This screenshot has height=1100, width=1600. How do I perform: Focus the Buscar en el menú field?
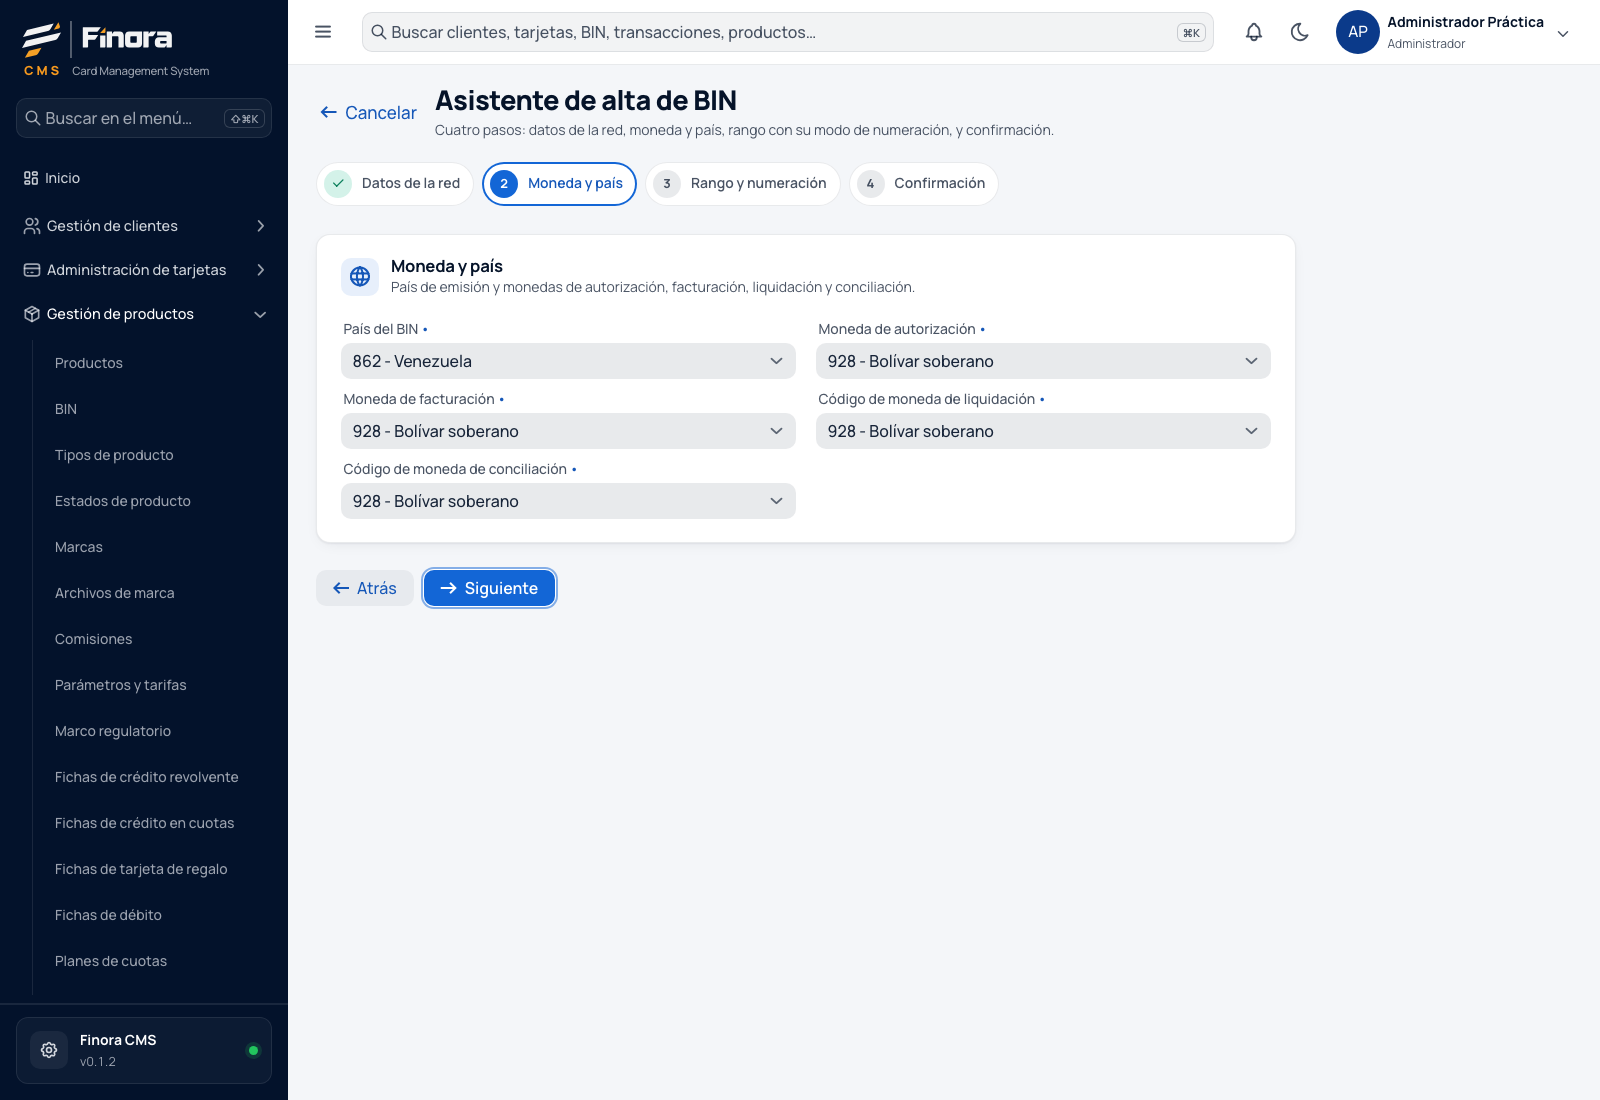[144, 118]
